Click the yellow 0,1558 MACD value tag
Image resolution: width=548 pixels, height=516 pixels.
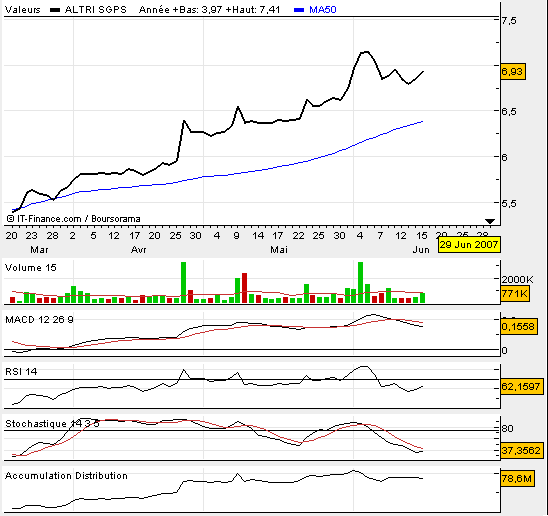tap(519, 327)
